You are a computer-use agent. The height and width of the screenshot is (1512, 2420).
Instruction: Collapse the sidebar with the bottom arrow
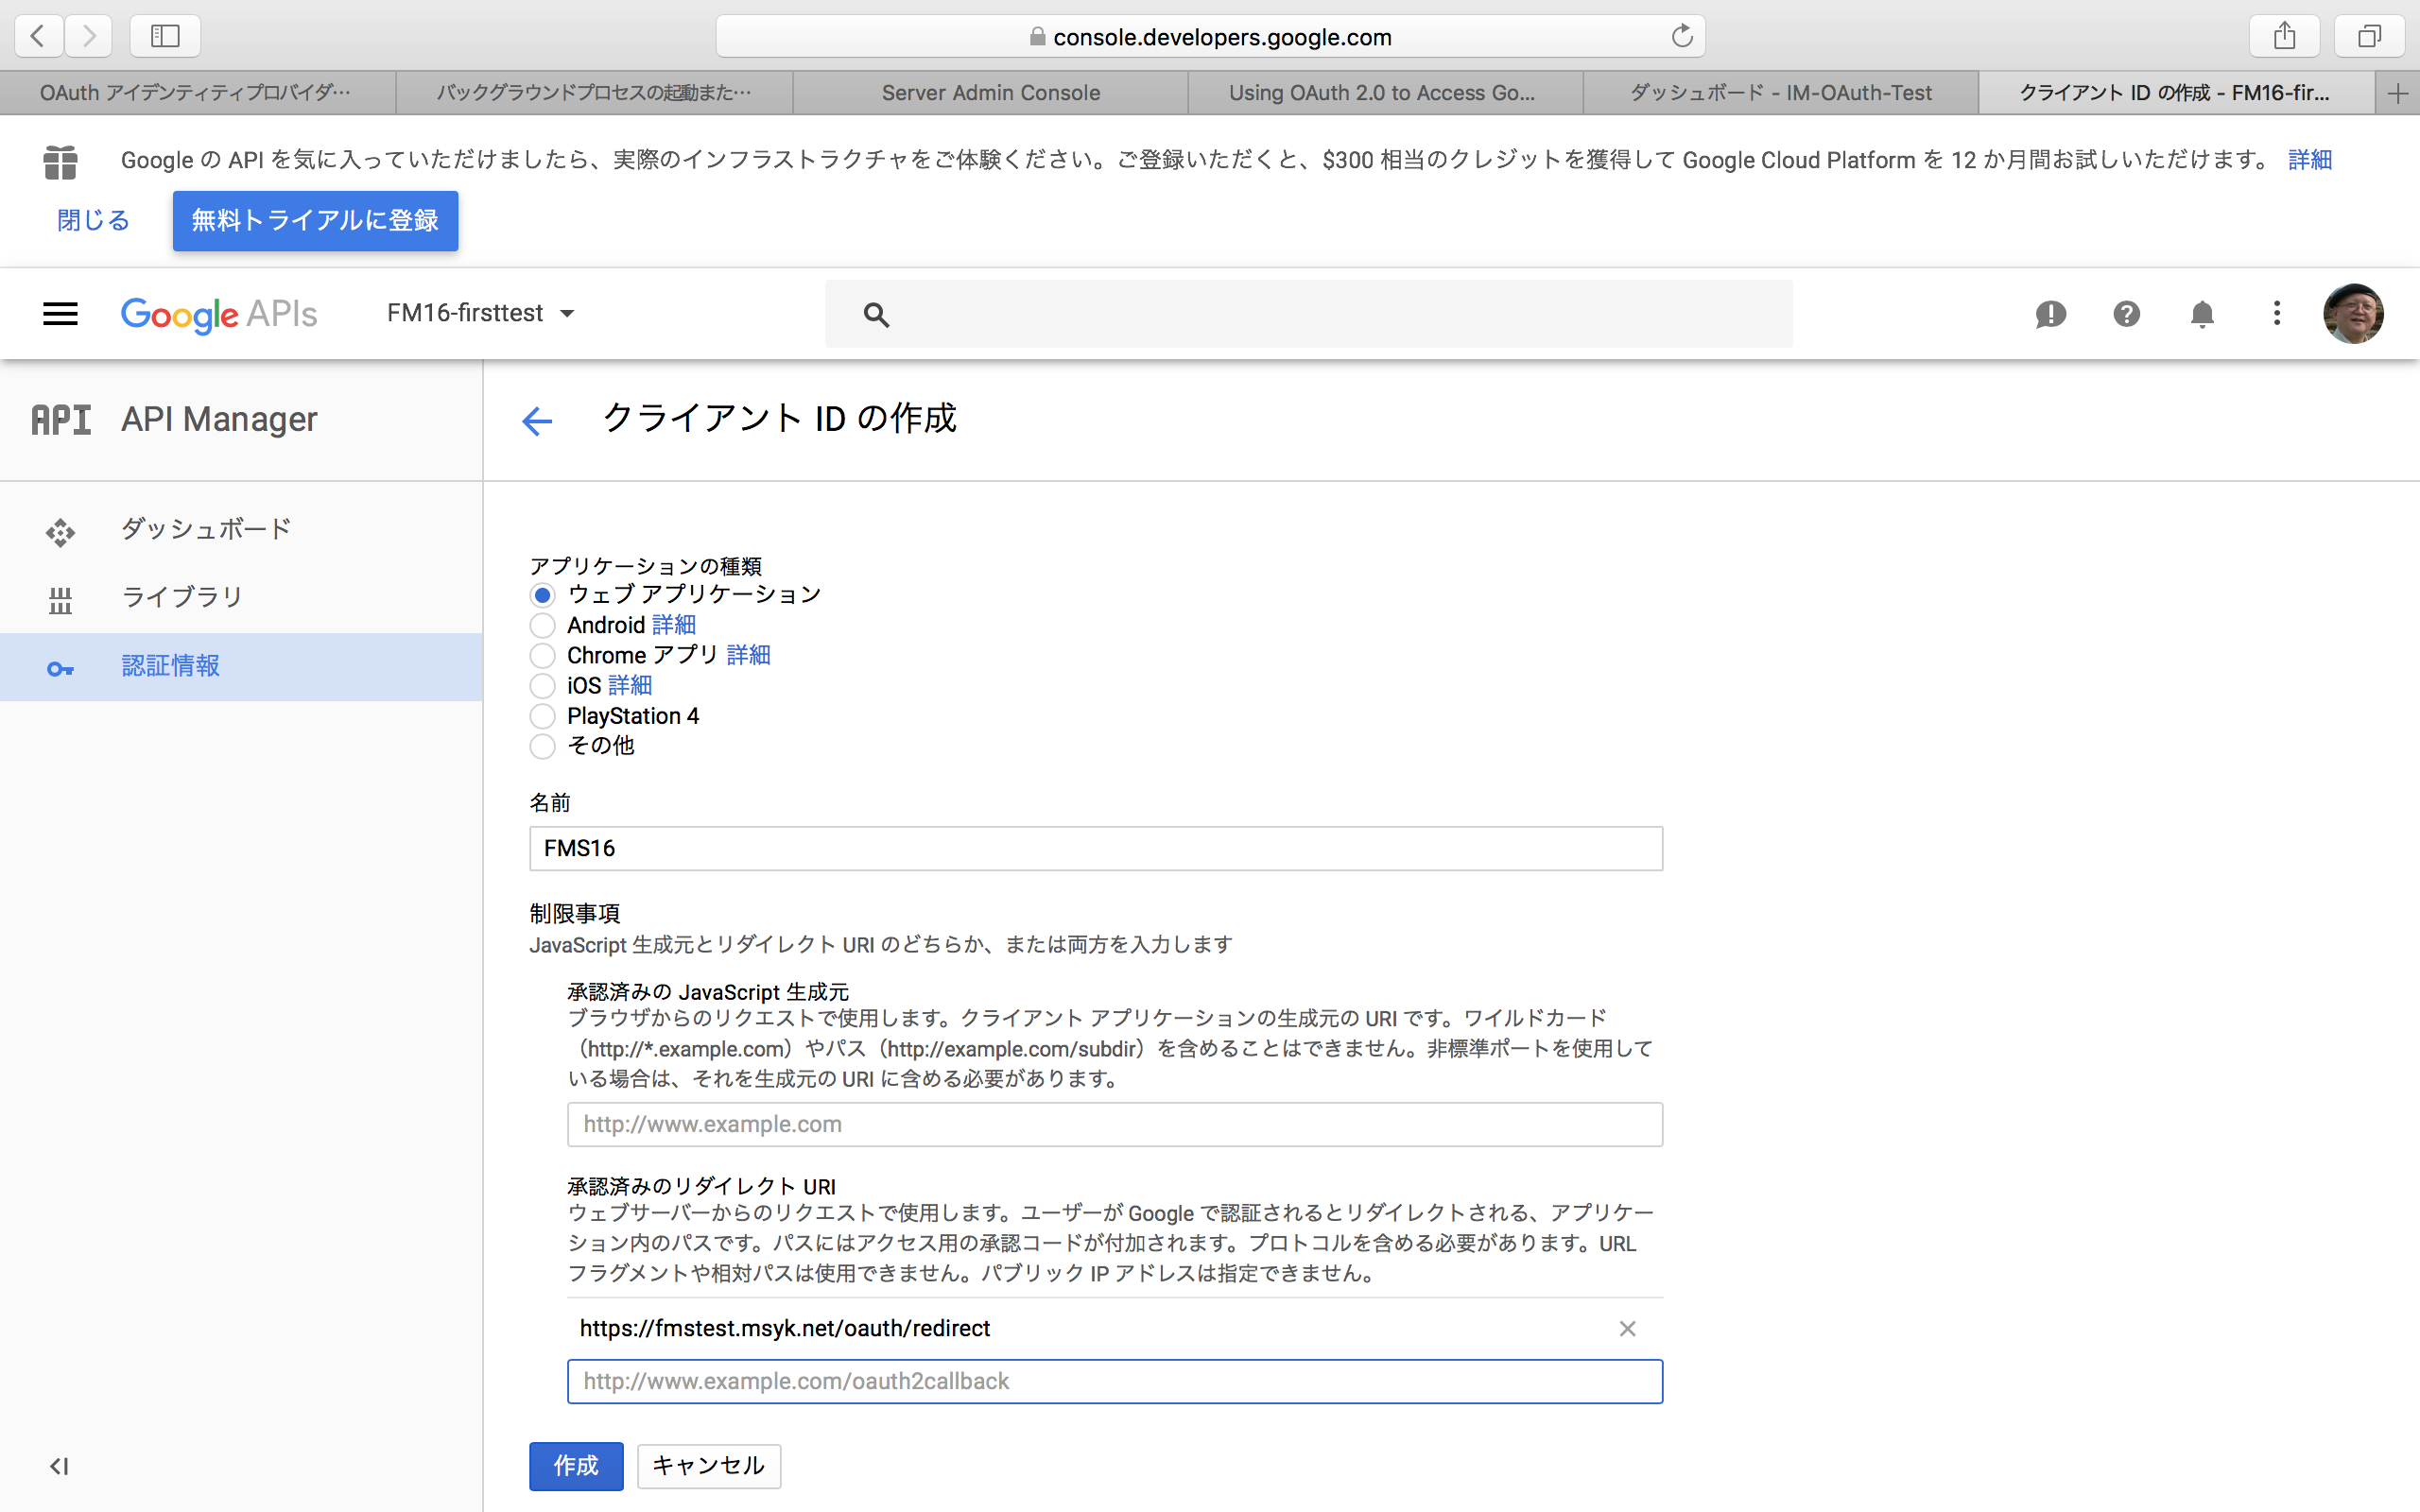click(x=59, y=1466)
